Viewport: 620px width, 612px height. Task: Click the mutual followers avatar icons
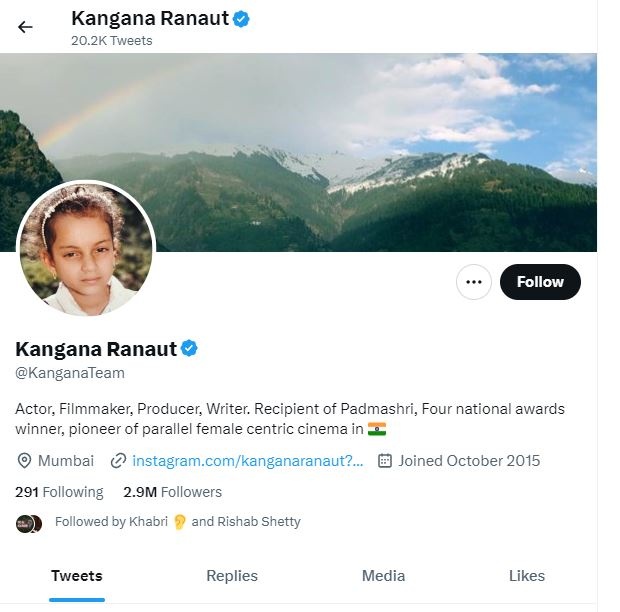tap(29, 522)
